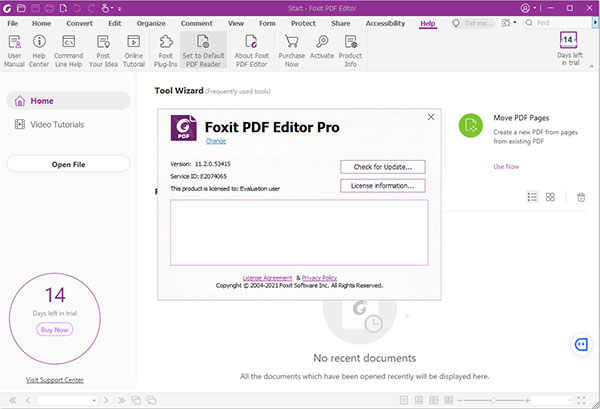Image resolution: width=600 pixels, height=409 pixels.
Task: Open the page number dropdown
Action: [x=94, y=401]
